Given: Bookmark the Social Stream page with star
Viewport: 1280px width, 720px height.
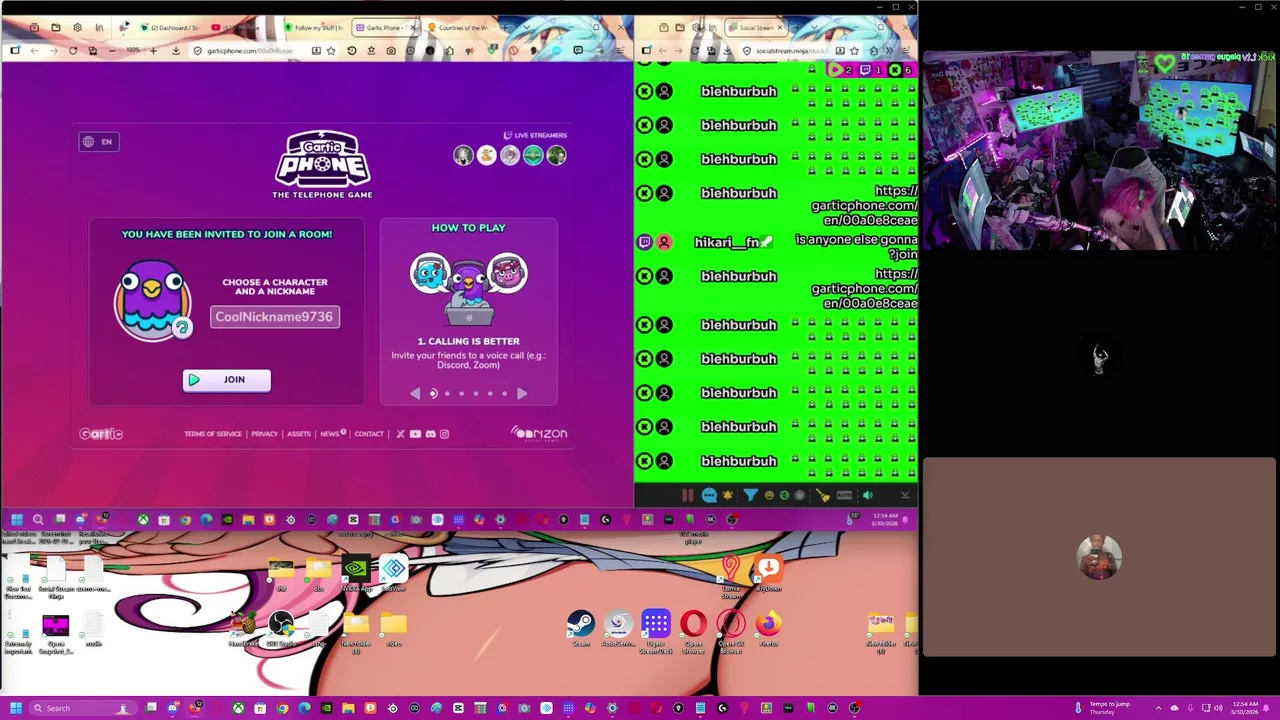Looking at the screenshot, I should [855, 51].
